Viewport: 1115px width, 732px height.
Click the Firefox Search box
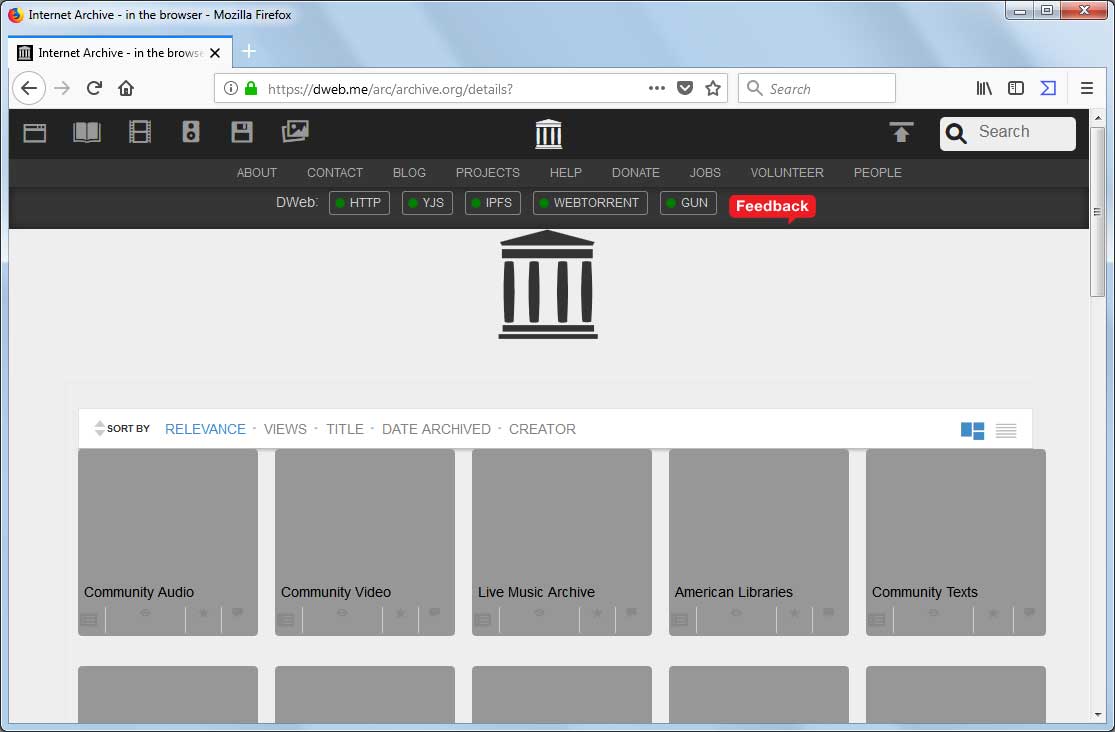[x=816, y=89]
